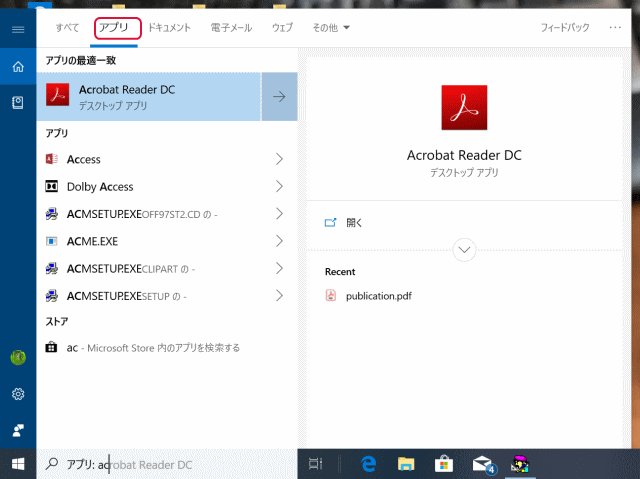This screenshot has height=479, width=640.
Task: Click 開く to open Acrobat Reader
Action: pos(354,222)
